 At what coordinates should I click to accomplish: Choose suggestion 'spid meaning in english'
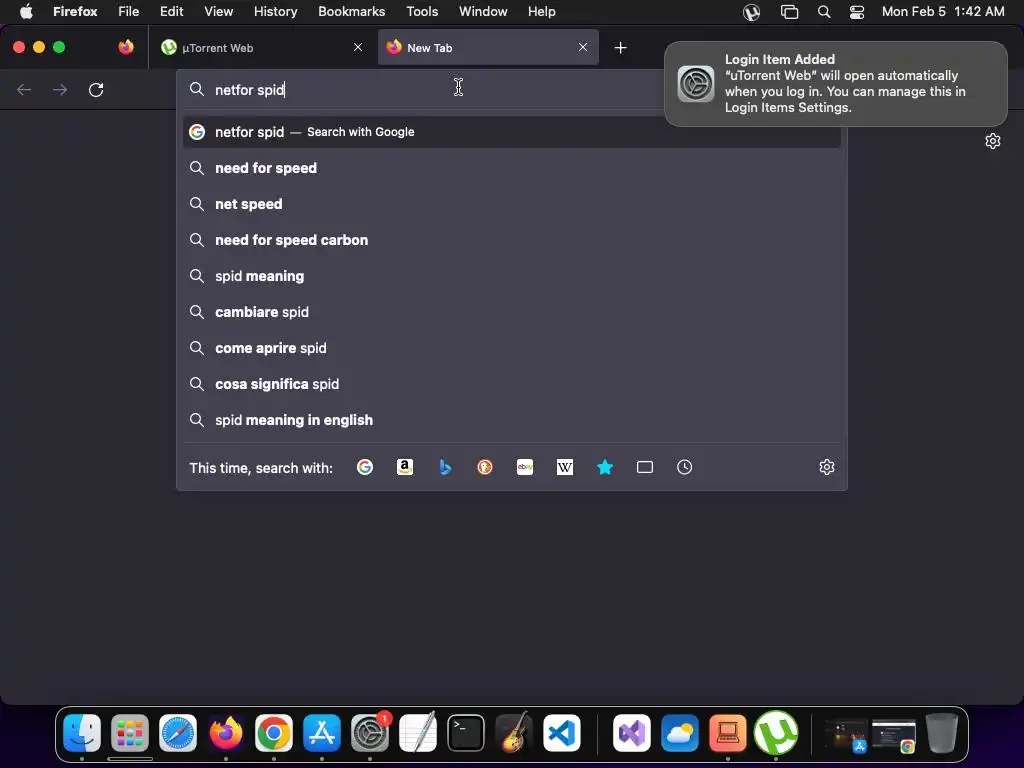[511, 419]
